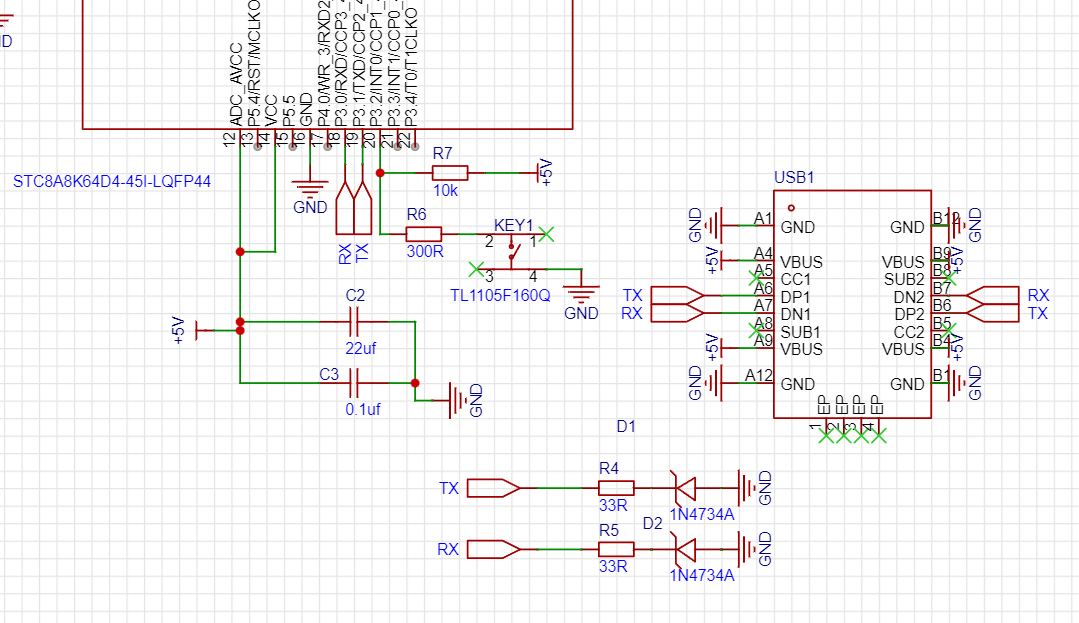Click the +5V symbol at USB1 pin A4
This screenshot has height=623, width=1079.
714,260
